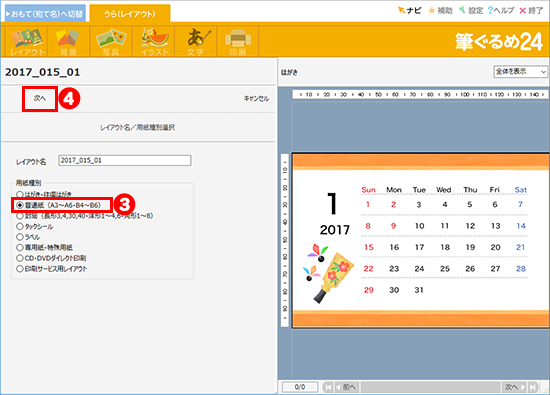
Task: Open the 印刷 (print) tool
Action: click(238, 41)
